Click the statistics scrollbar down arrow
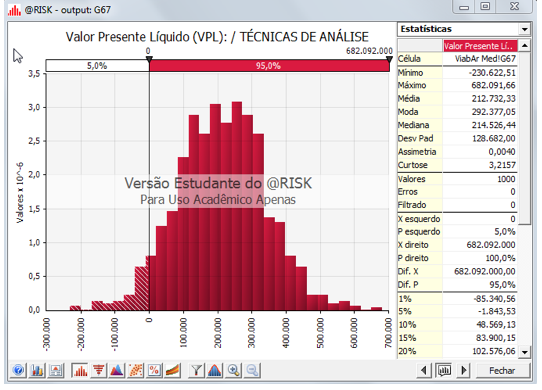The height and width of the screenshot is (390, 542). pyautogui.click(x=525, y=352)
